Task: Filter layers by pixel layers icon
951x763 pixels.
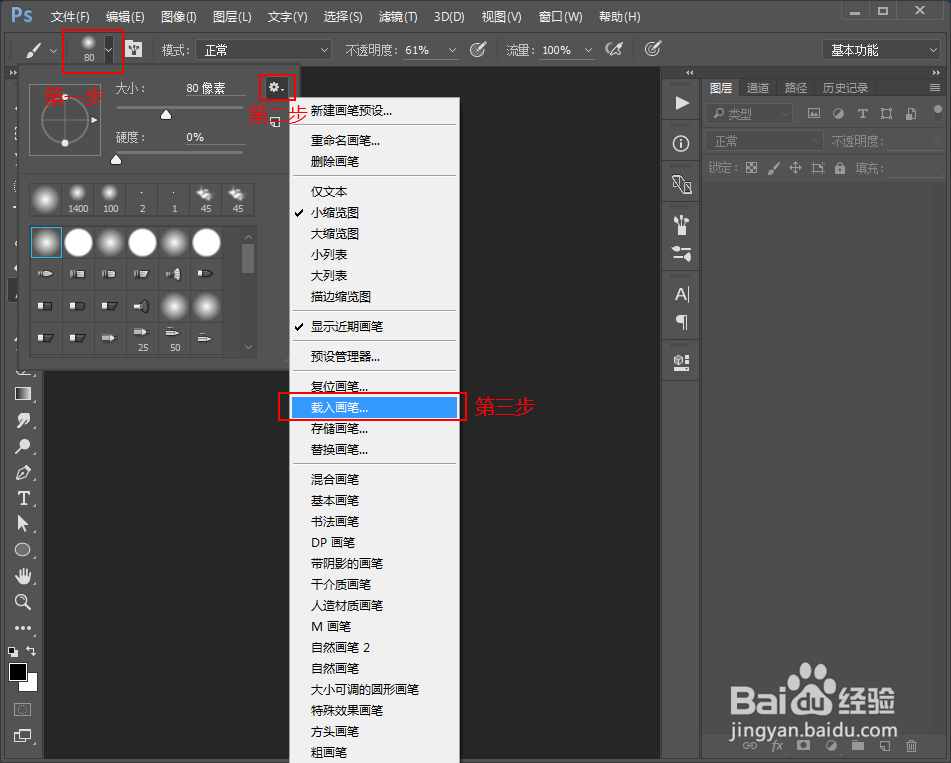Action: pyautogui.click(x=814, y=113)
